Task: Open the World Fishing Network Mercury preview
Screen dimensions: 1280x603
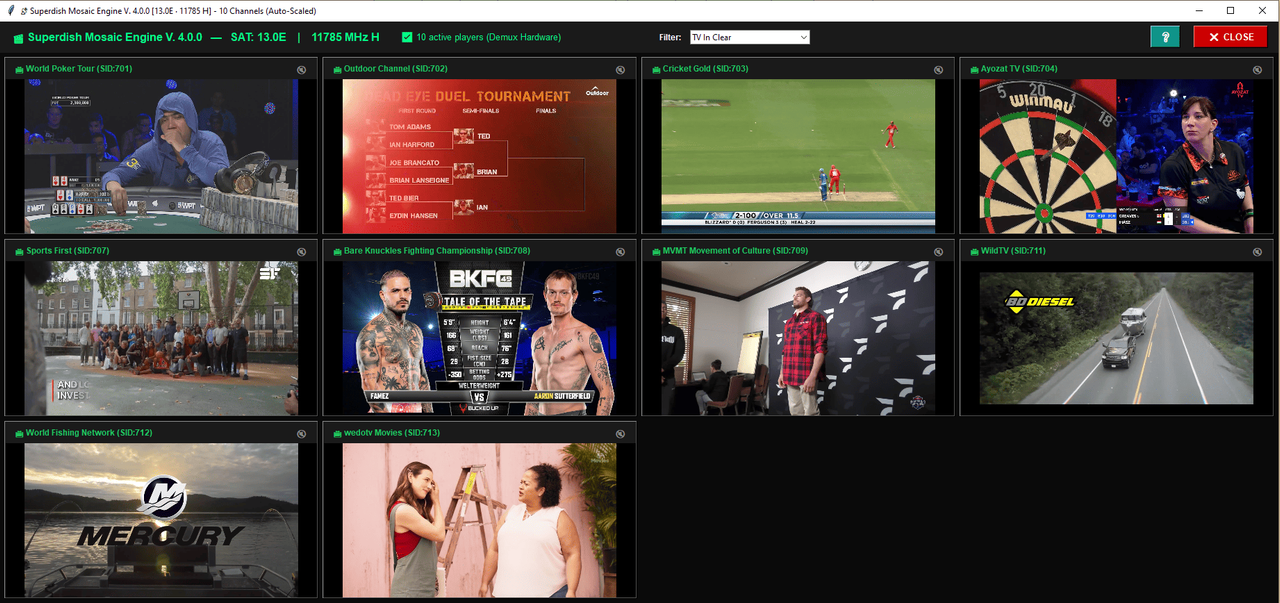Action: [161, 521]
